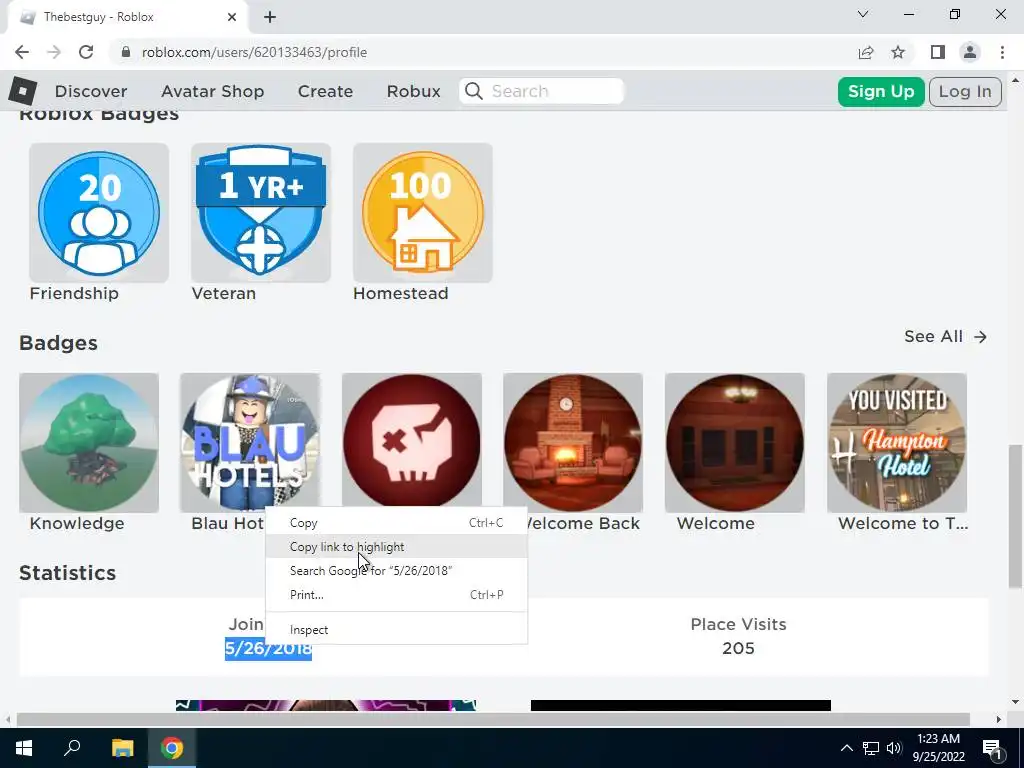This screenshot has width=1024, height=768.
Task: Open the volume tray icon
Action: 894,748
